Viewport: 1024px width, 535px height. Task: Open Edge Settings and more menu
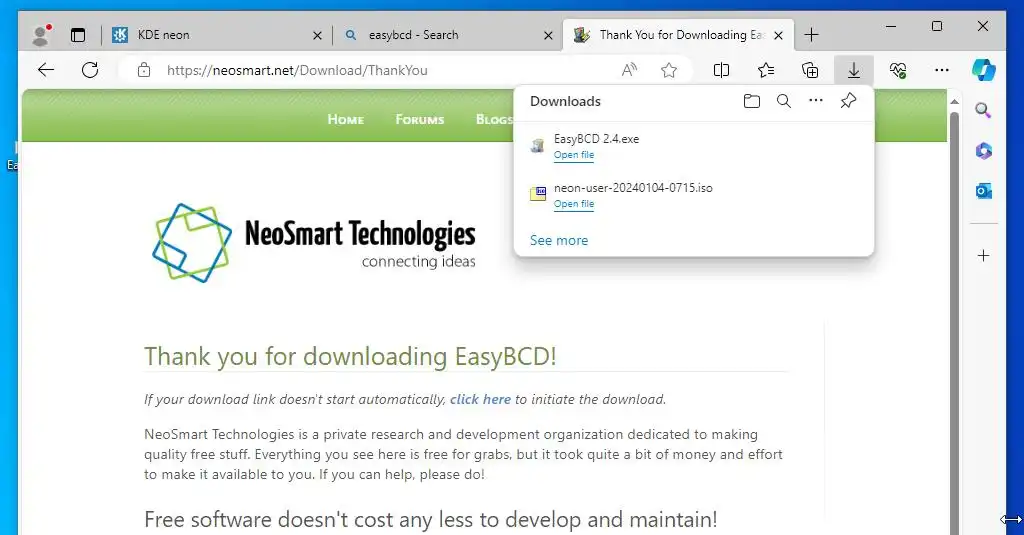click(942, 70)
